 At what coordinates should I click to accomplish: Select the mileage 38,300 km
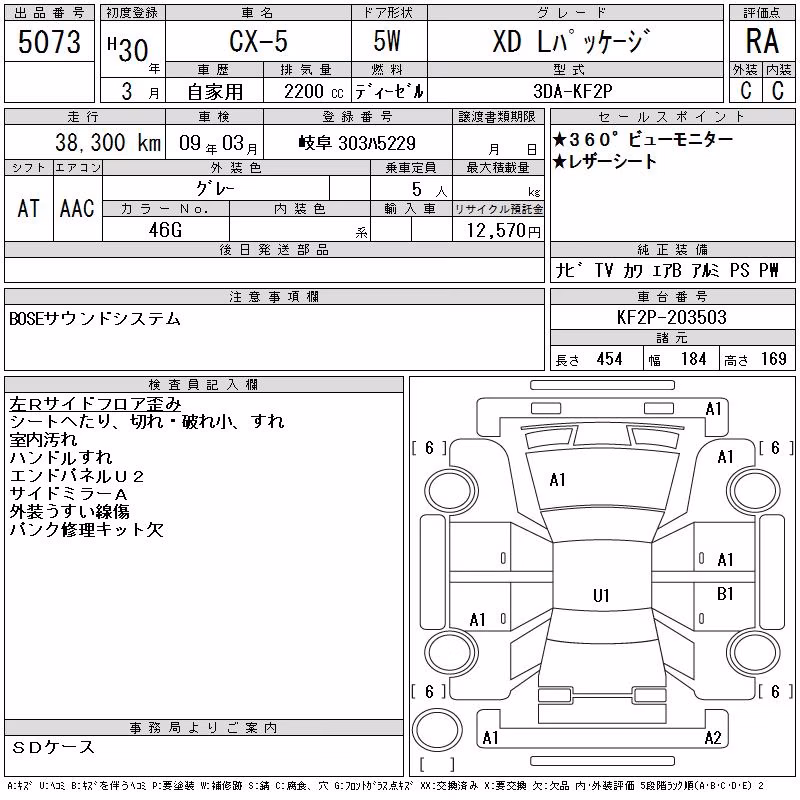pyautogui.click(x=108, y=142)
